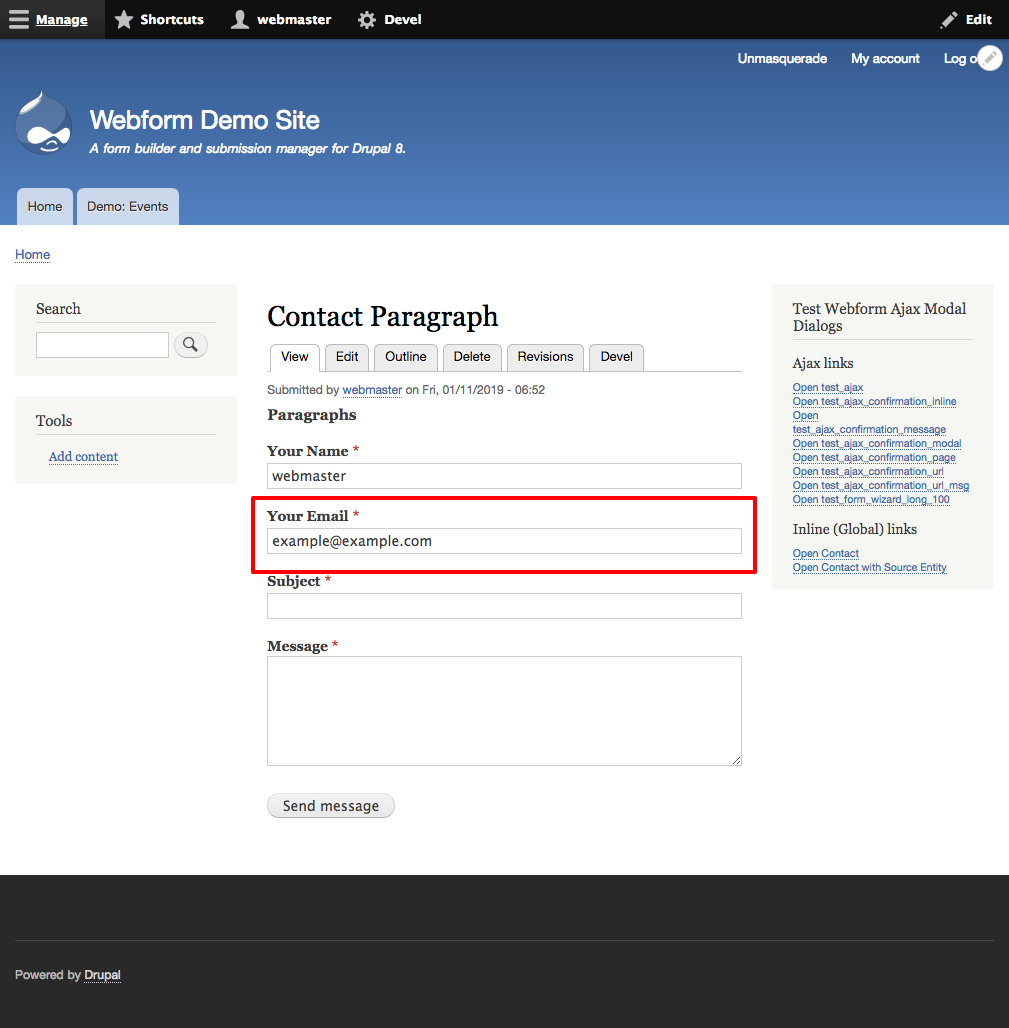Open the Revisions tab
The image size is (1009, 1028).
click(x=544, y=357)
